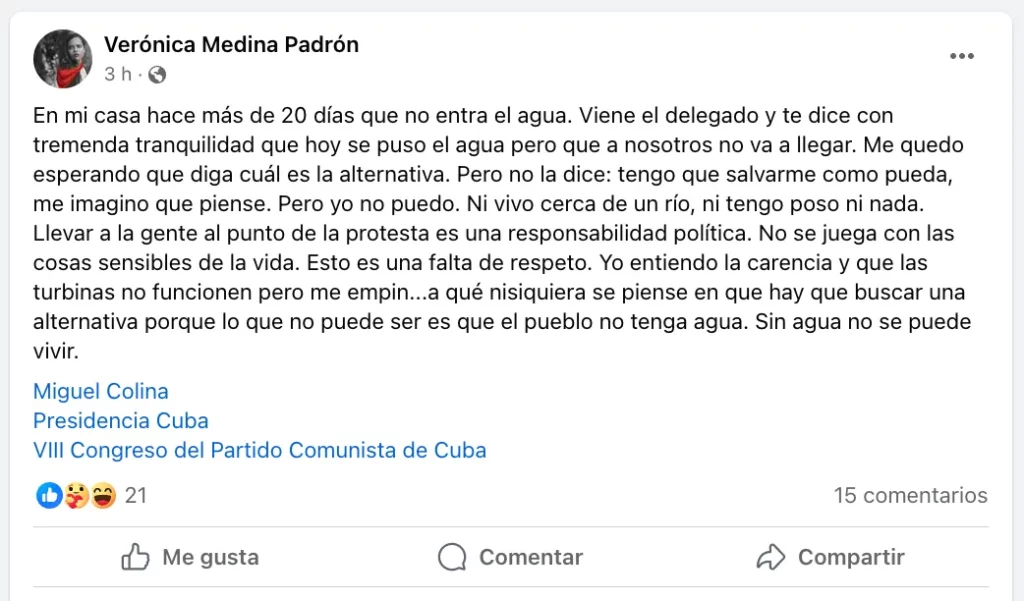The image size is (1024, 601).
Task: Click the speech bubble Comentar icon
Action: (x=453, y=557)
